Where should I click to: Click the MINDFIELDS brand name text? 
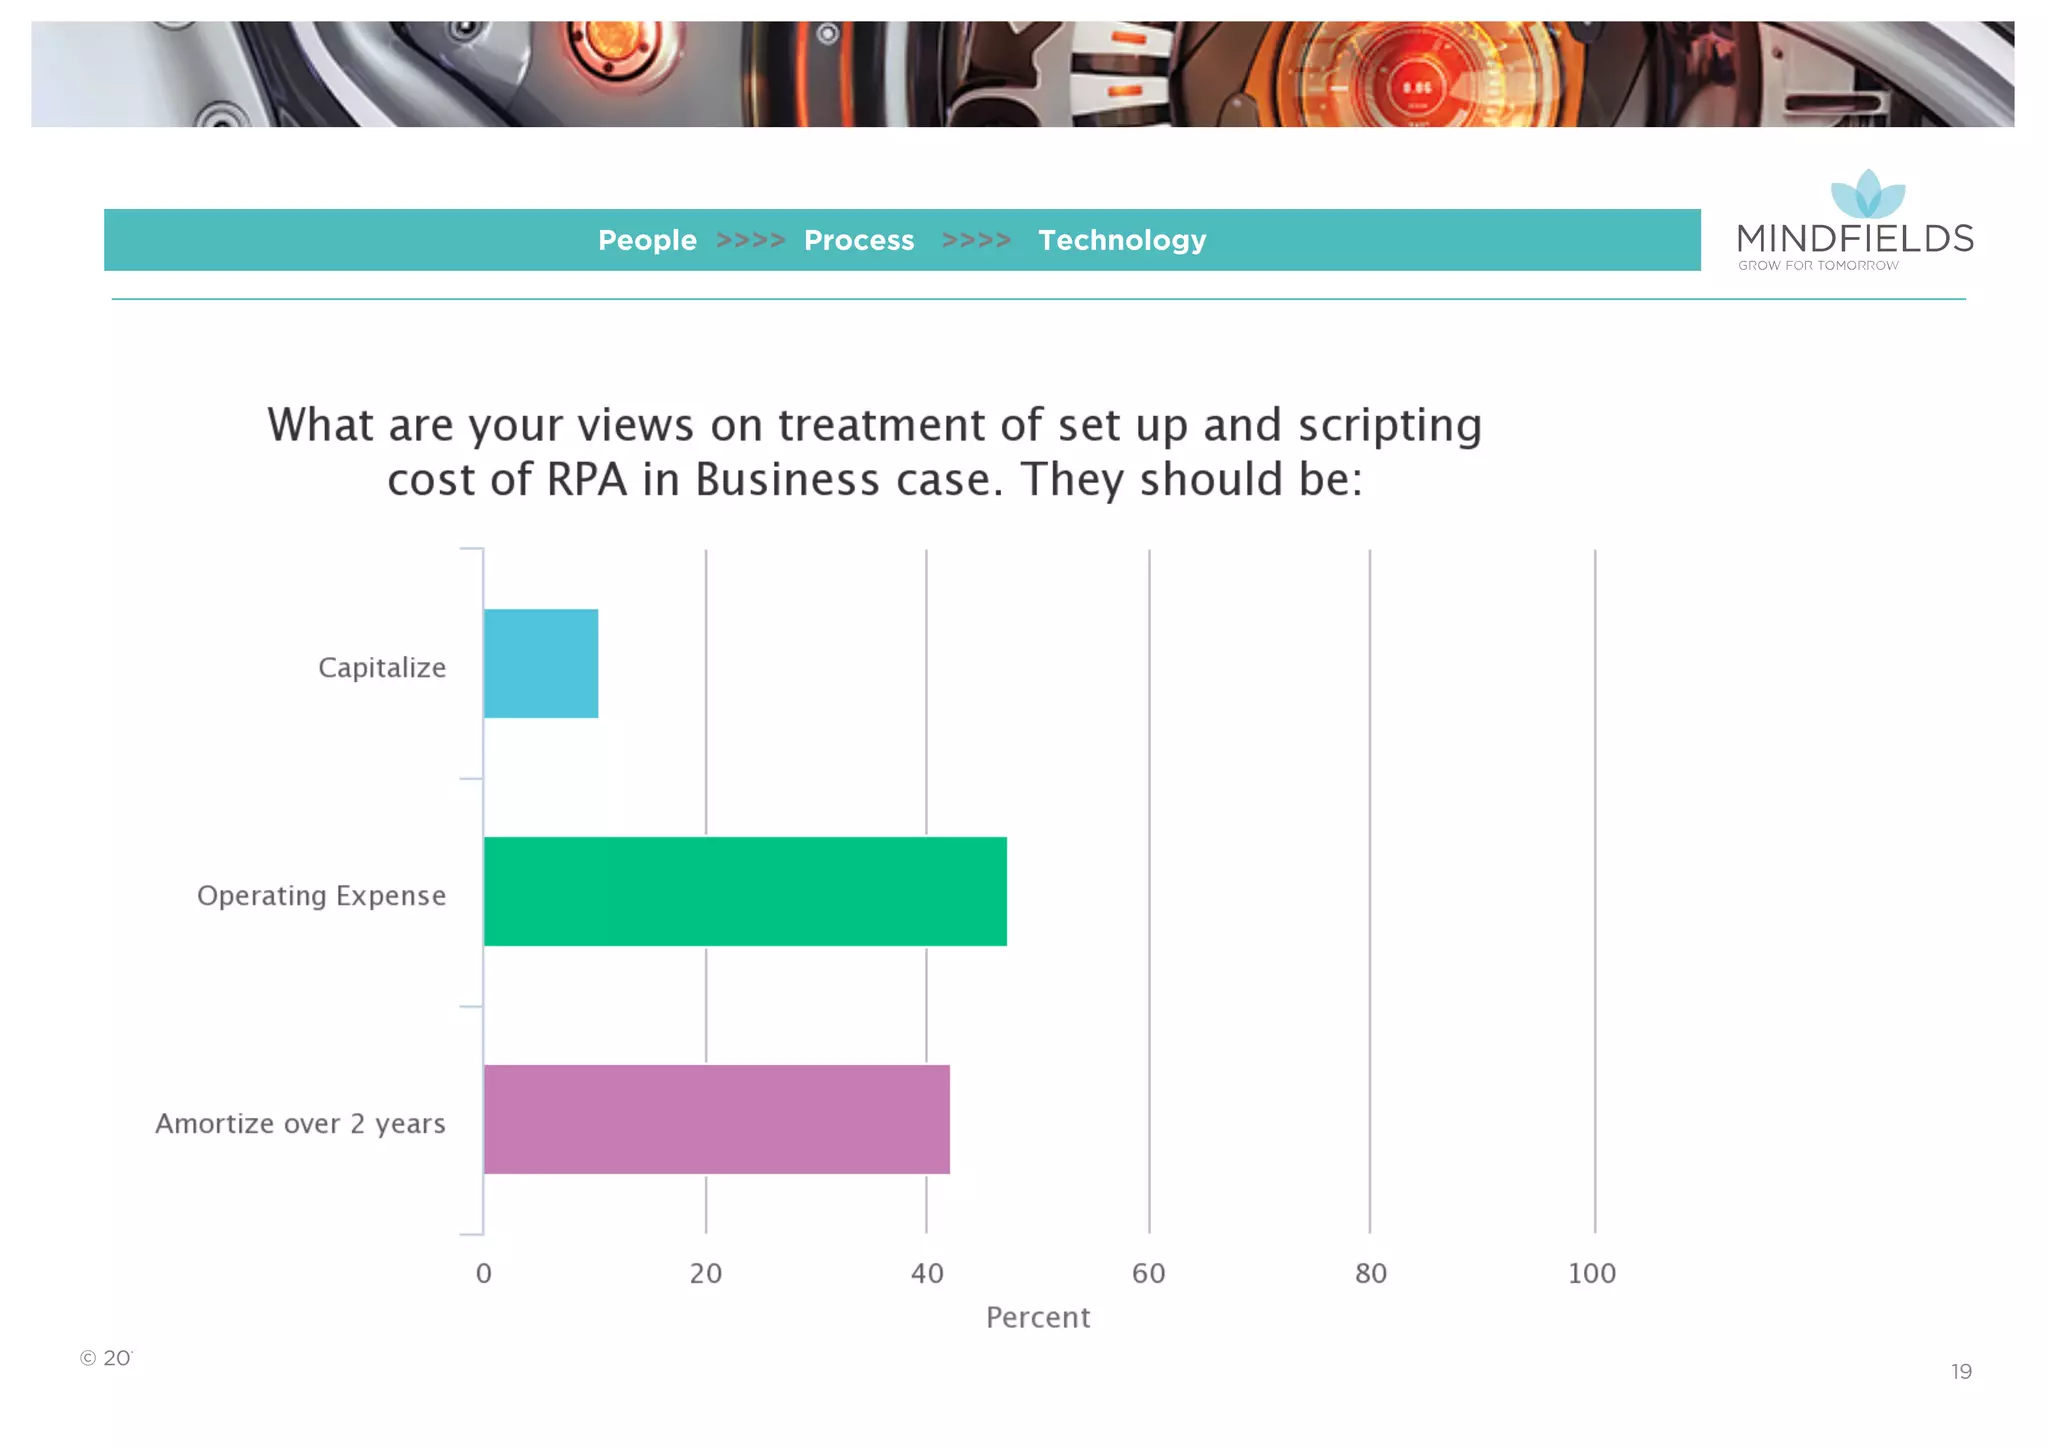[x=1855, y=239]
